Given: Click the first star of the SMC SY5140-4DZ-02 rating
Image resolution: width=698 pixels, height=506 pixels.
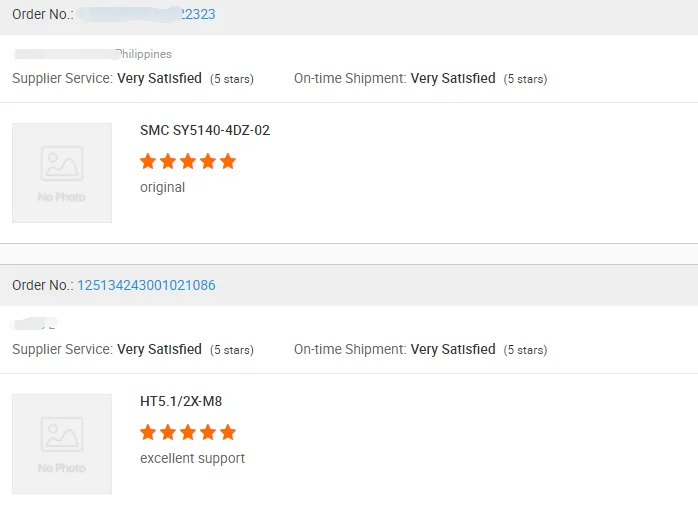Looking at the screenshot, I should [148, 161].
